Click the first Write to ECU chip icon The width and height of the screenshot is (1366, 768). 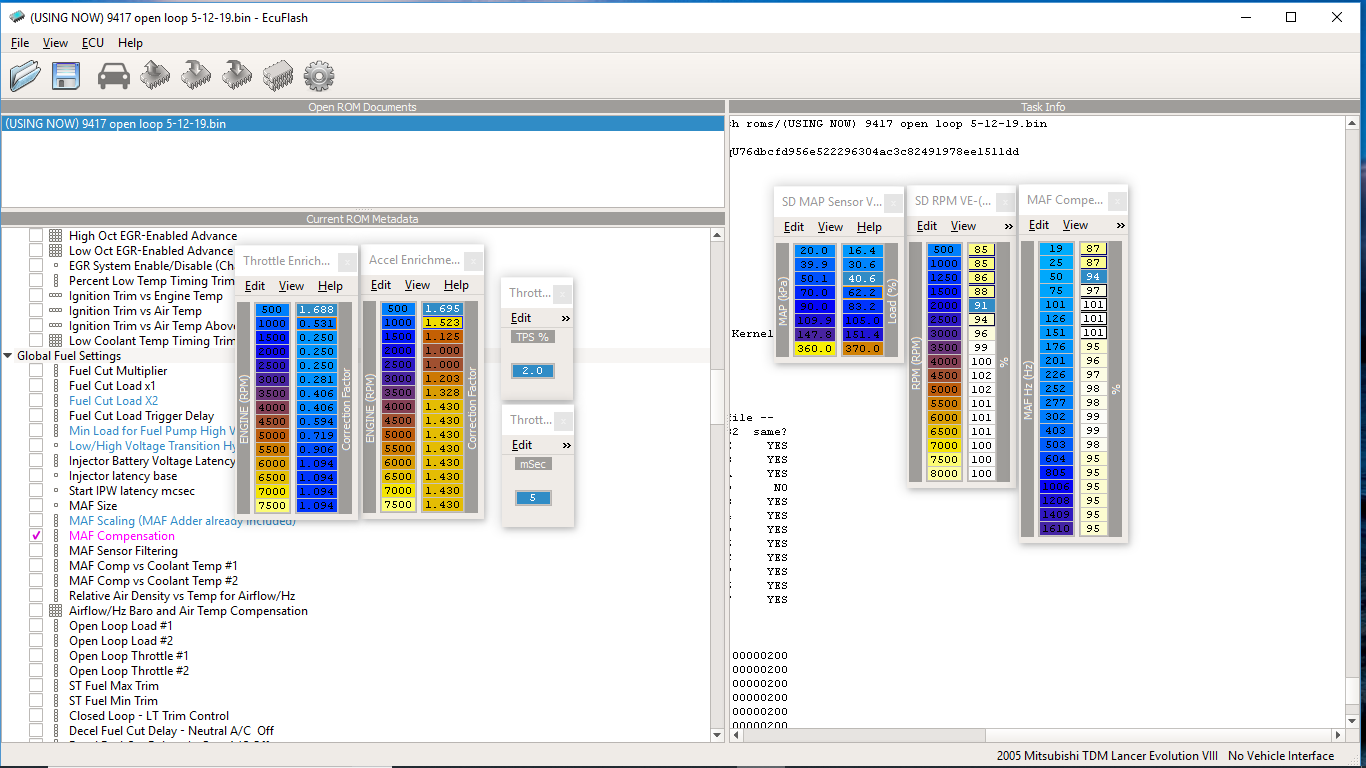coord(196,75)
